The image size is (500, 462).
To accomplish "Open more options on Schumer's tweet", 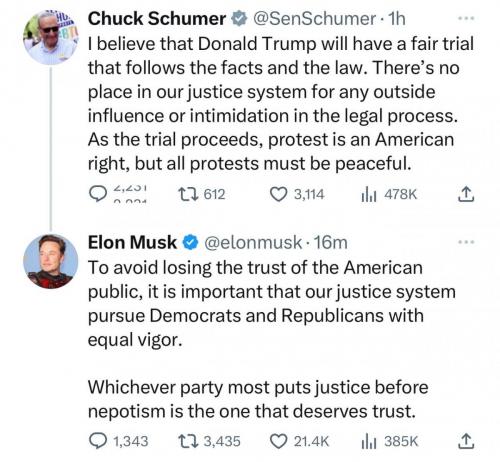I will 466,18.
